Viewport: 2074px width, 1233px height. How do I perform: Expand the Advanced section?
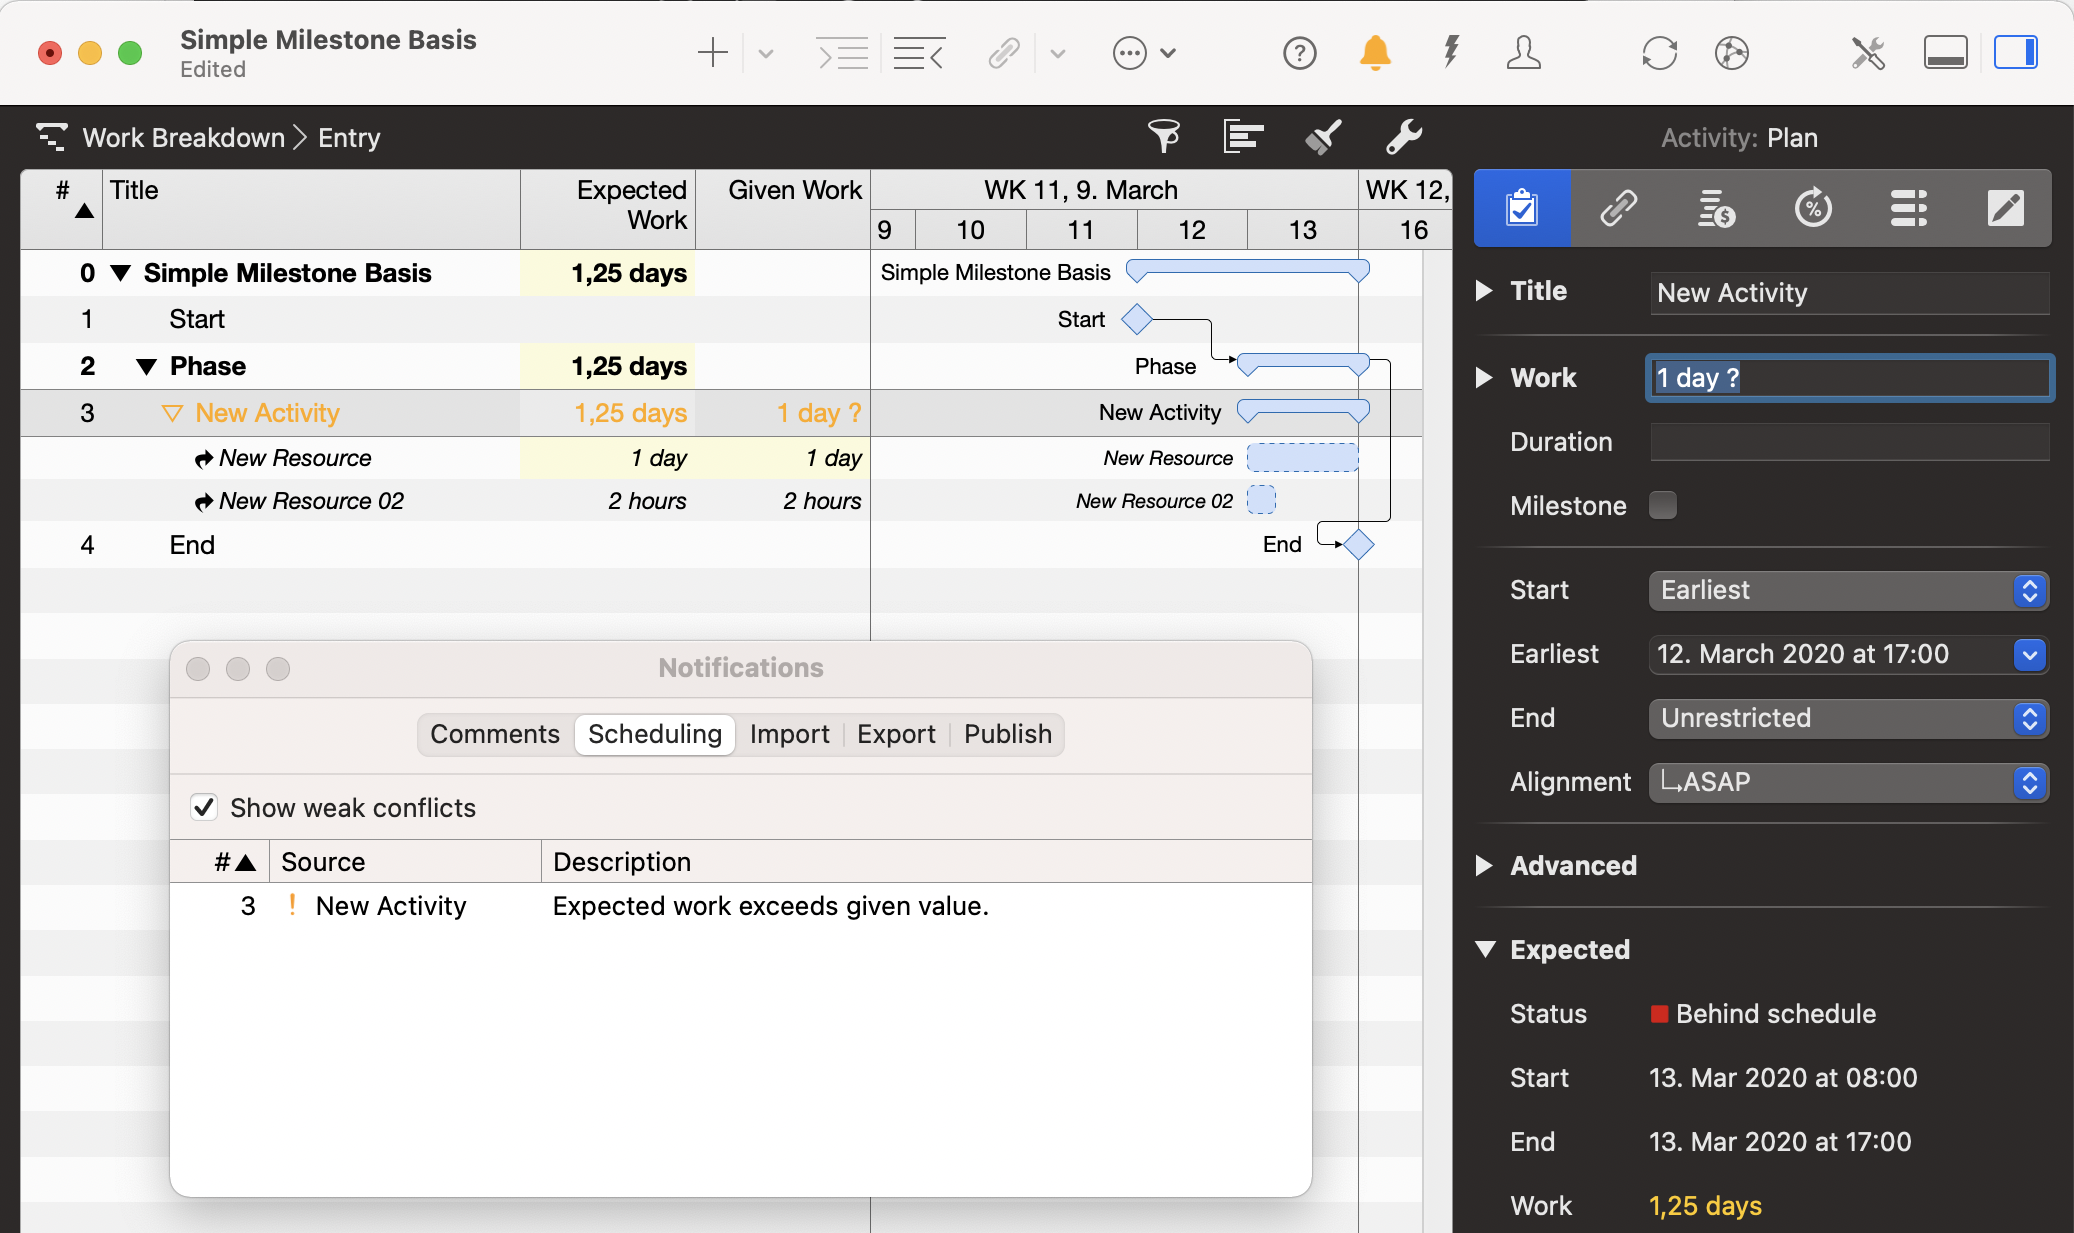point(1485,865)
